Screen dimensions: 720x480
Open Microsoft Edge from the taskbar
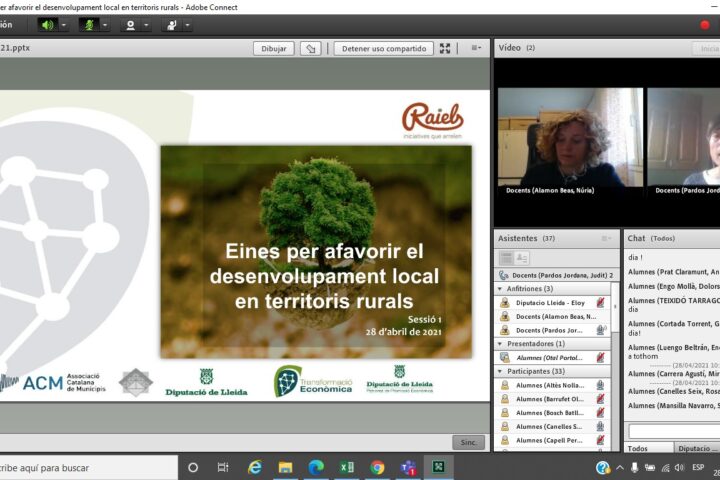click(316, 468)
